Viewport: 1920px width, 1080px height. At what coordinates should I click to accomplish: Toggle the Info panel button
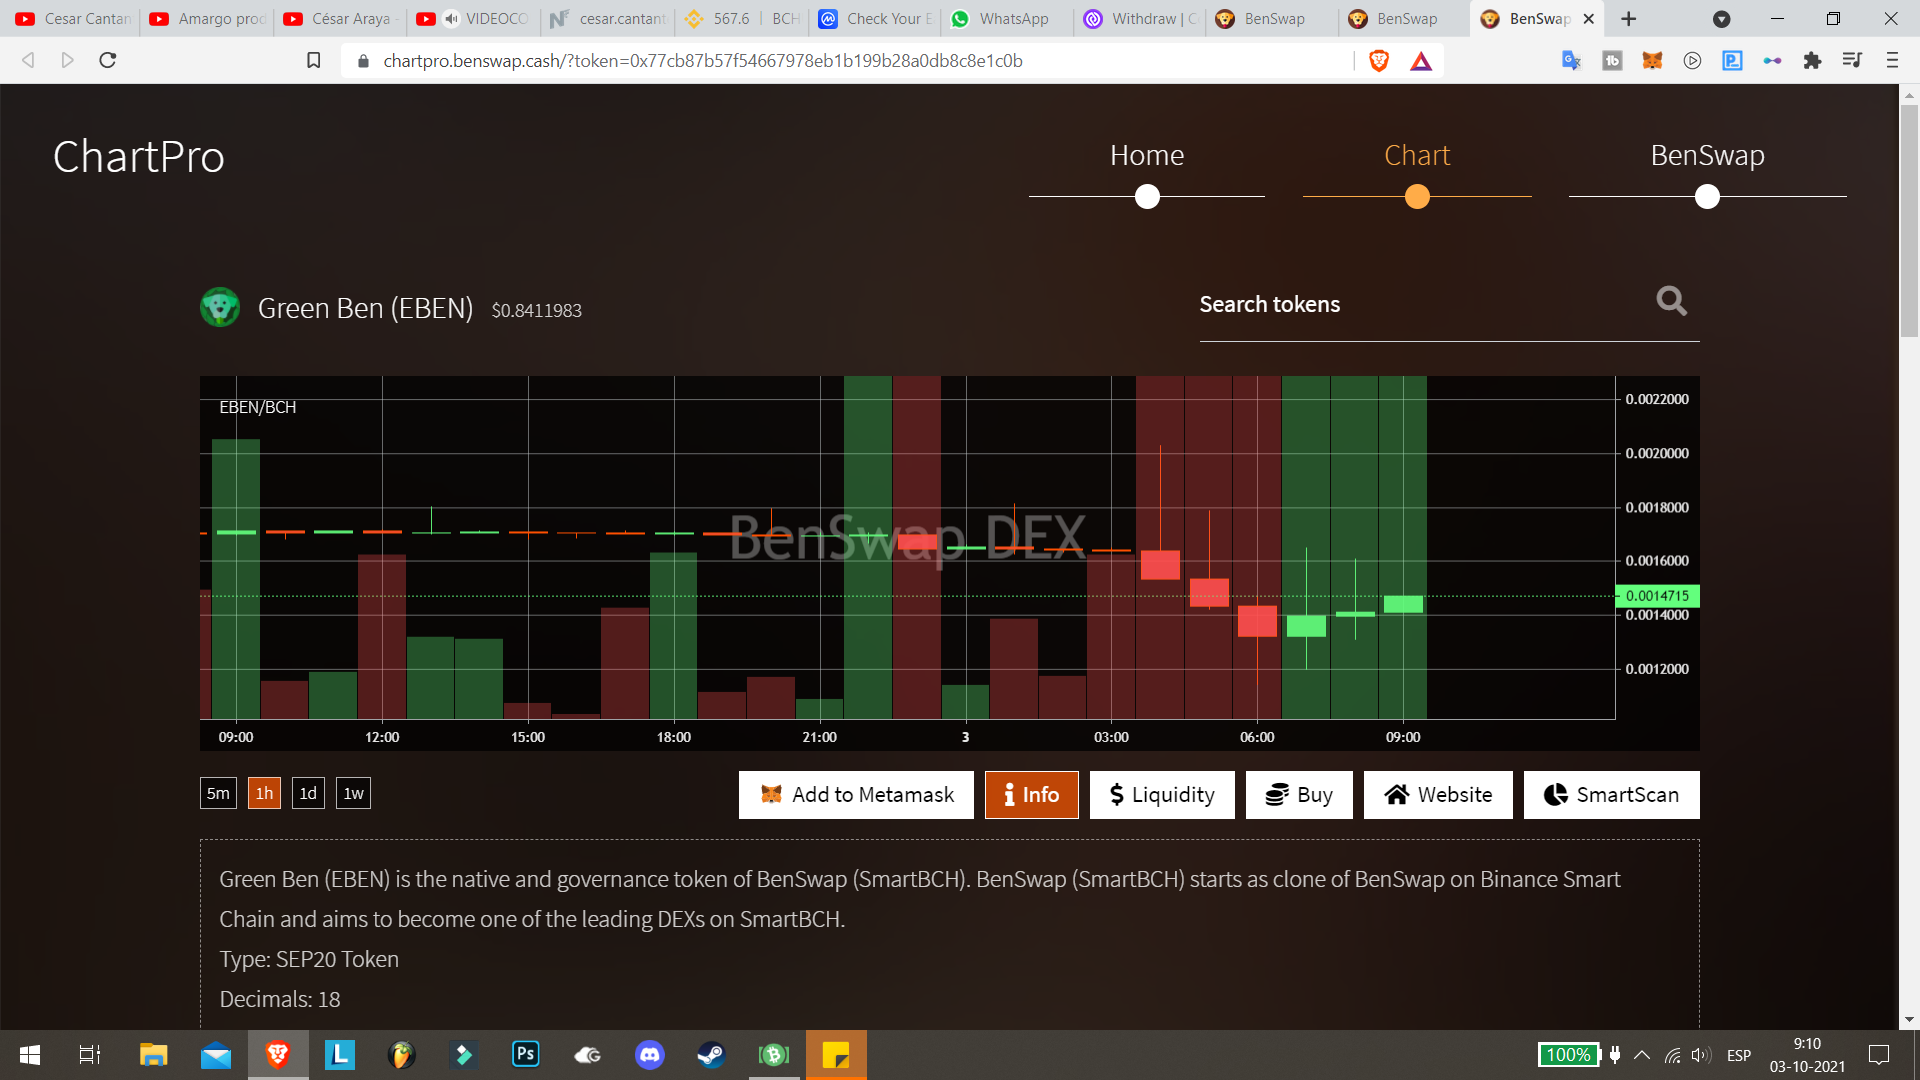click(x=1031, y=795)
